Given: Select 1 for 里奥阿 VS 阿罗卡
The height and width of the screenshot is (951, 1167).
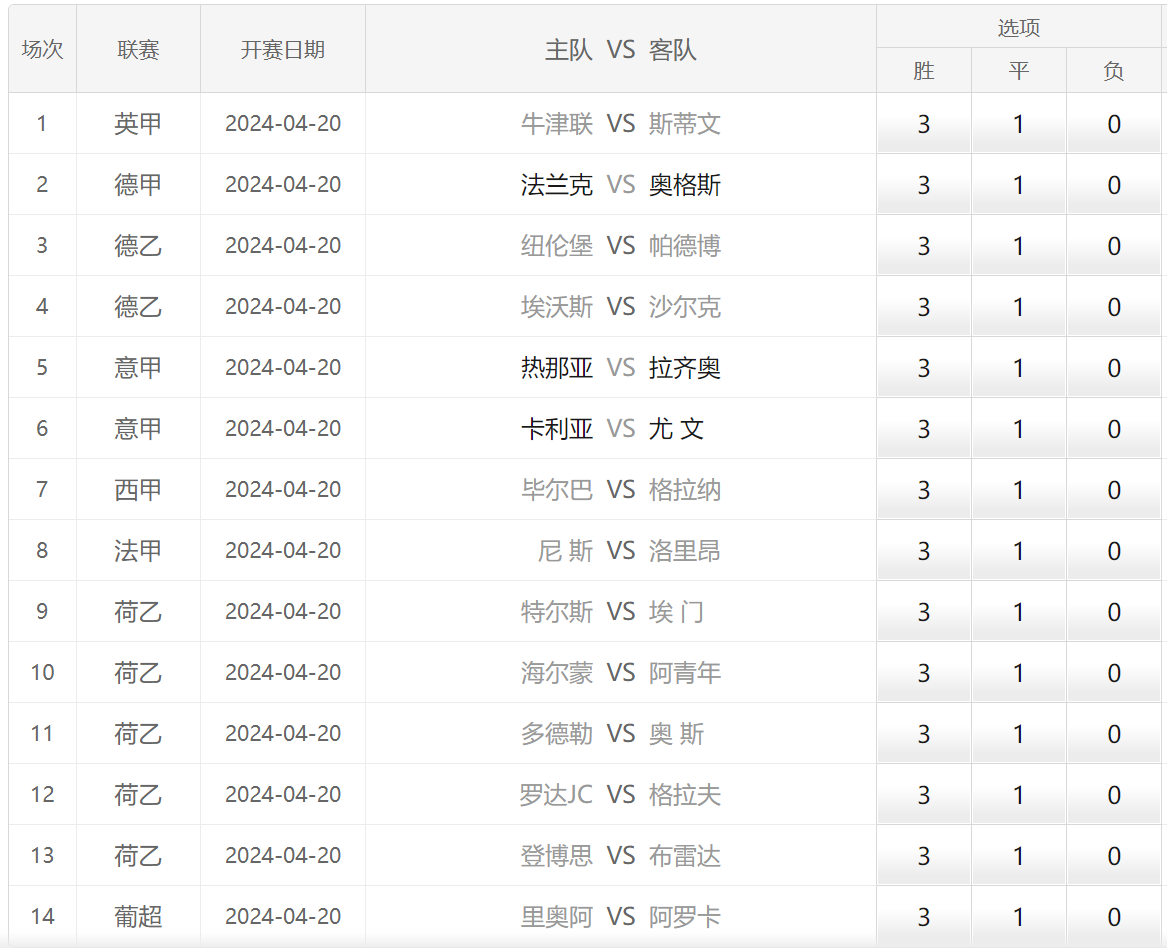Looking at the screenshot, I should click(x=1019, y=917).
